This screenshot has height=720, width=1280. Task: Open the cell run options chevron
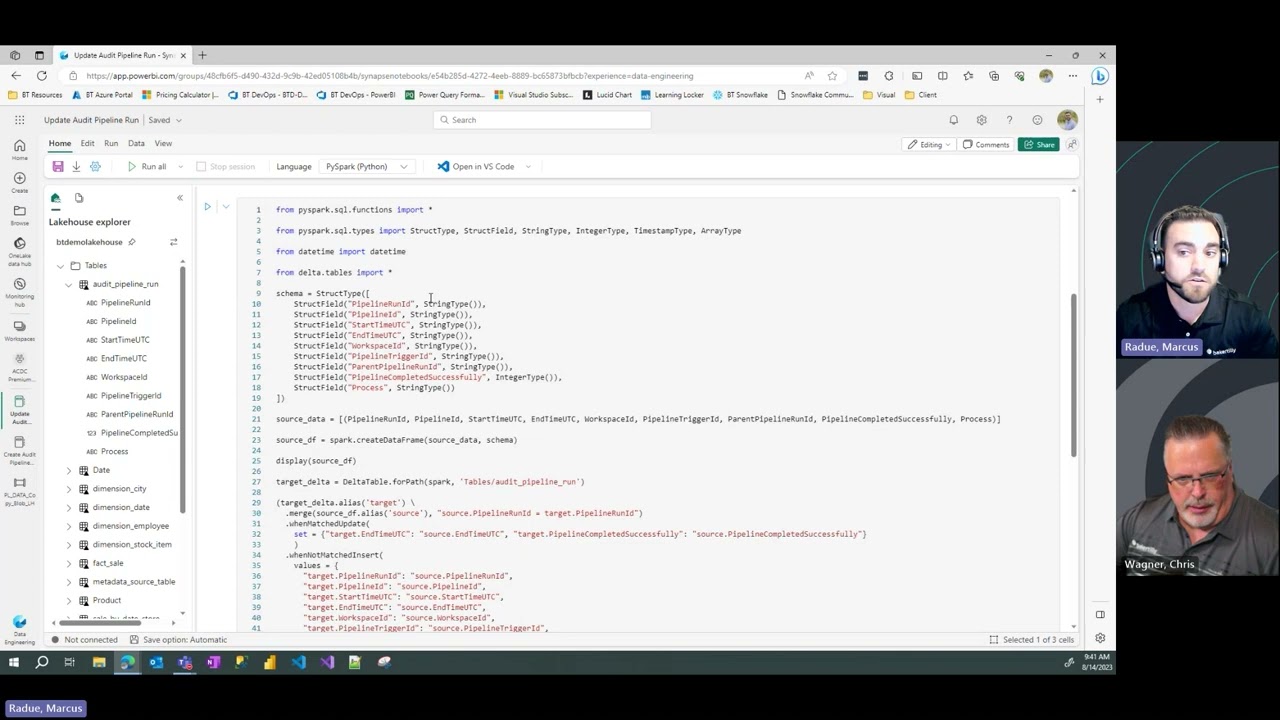(x=226, y=207)
